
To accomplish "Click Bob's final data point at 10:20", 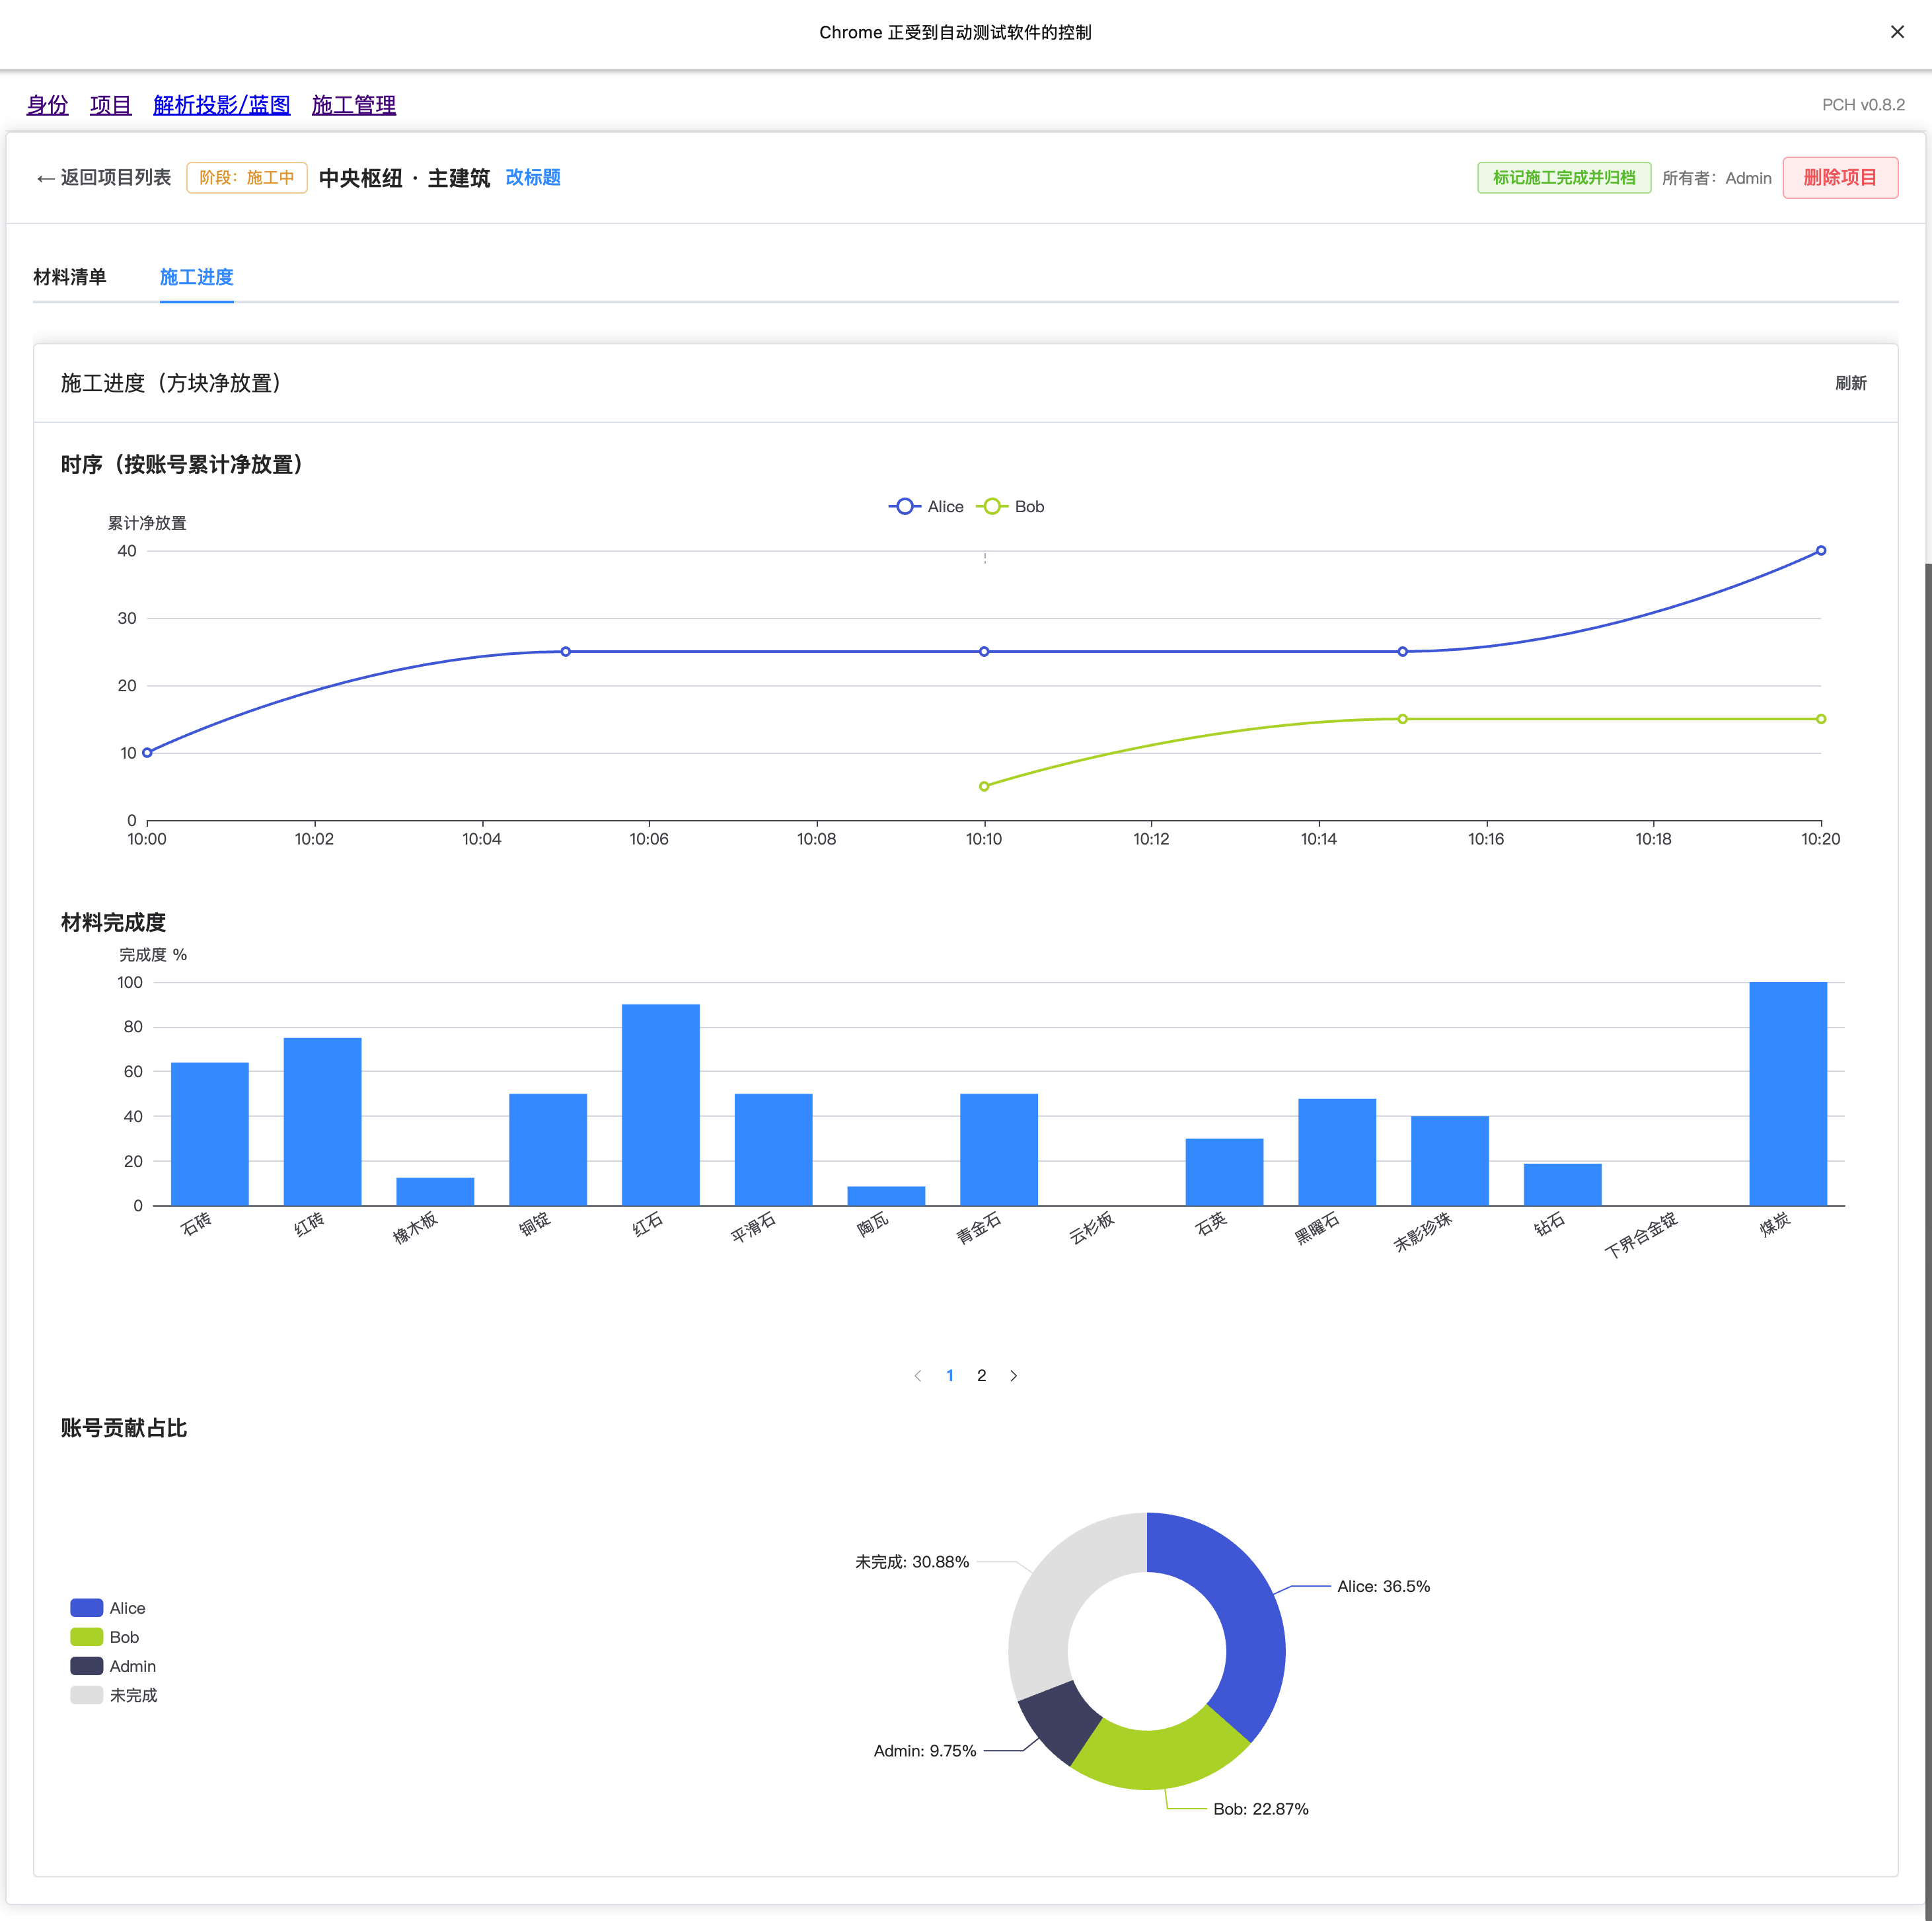I will (x=1820, y=719).
